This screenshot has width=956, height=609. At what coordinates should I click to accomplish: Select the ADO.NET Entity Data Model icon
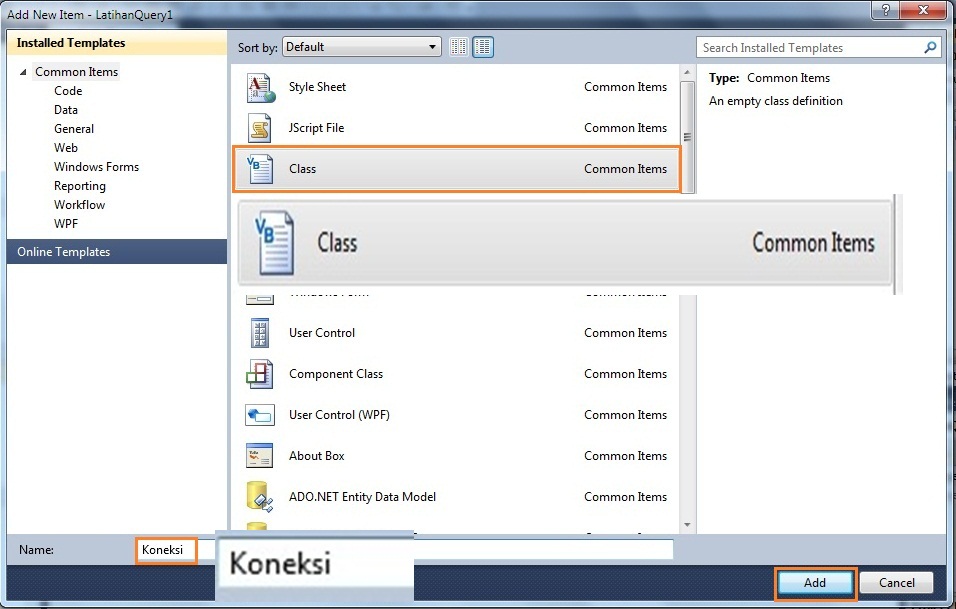pos(259,497)
